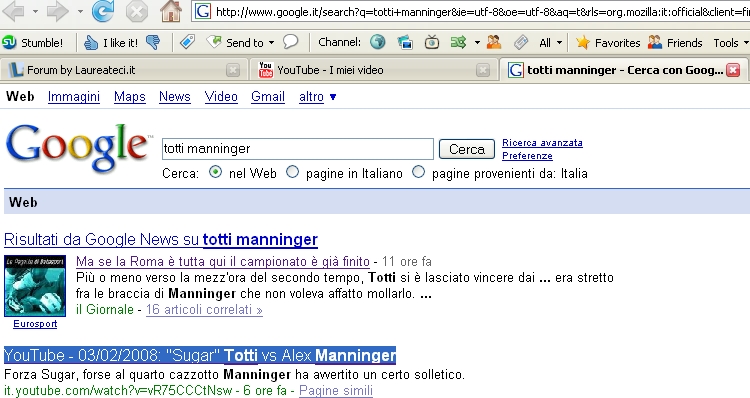Expand the 'altro' more services menu
The image size is (750, 398).
tap(318, 97)
